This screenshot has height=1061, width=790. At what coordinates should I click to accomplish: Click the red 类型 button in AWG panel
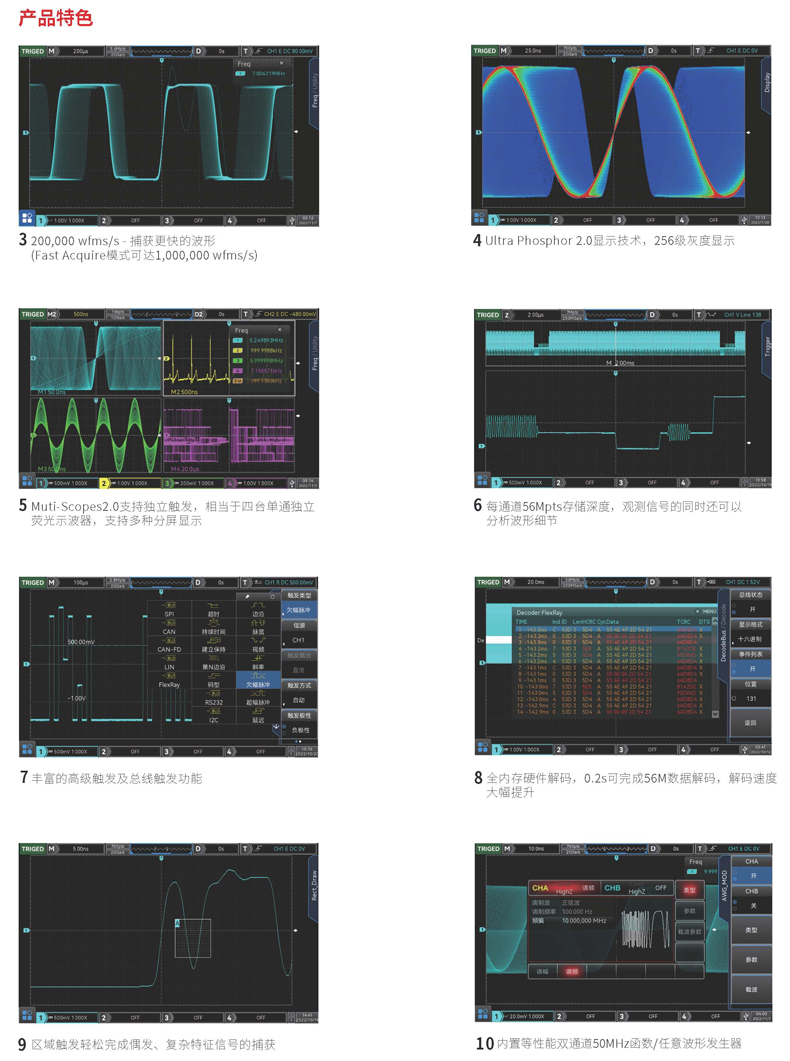(690, 890)
